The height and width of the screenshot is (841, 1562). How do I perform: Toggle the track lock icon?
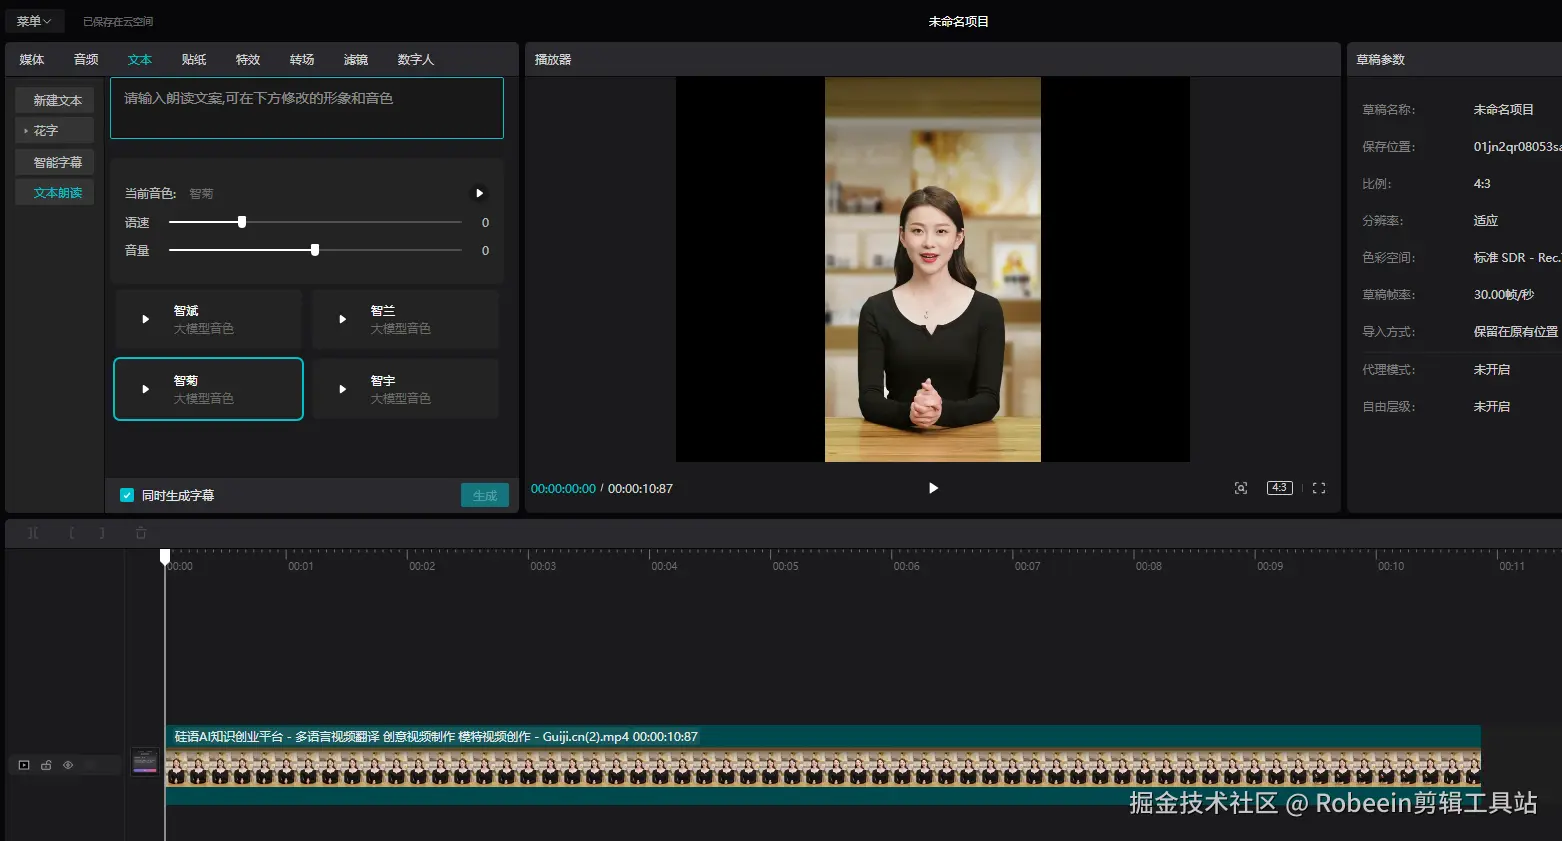pyautogui.click(x=46, y=765)
